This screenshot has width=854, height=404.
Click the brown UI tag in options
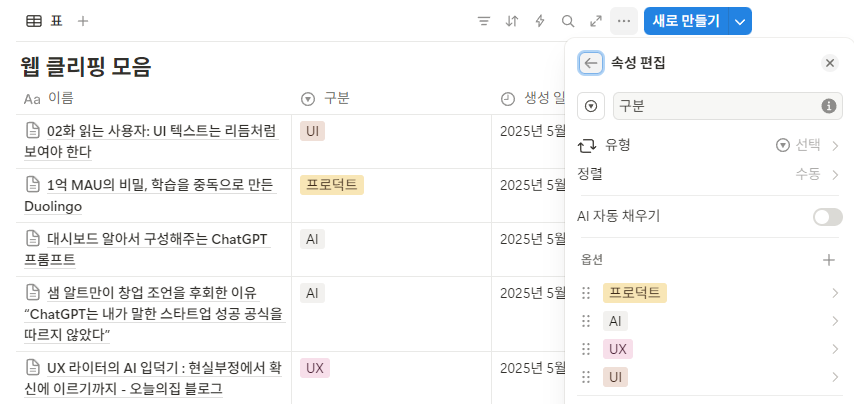click(x=615, y=377)
